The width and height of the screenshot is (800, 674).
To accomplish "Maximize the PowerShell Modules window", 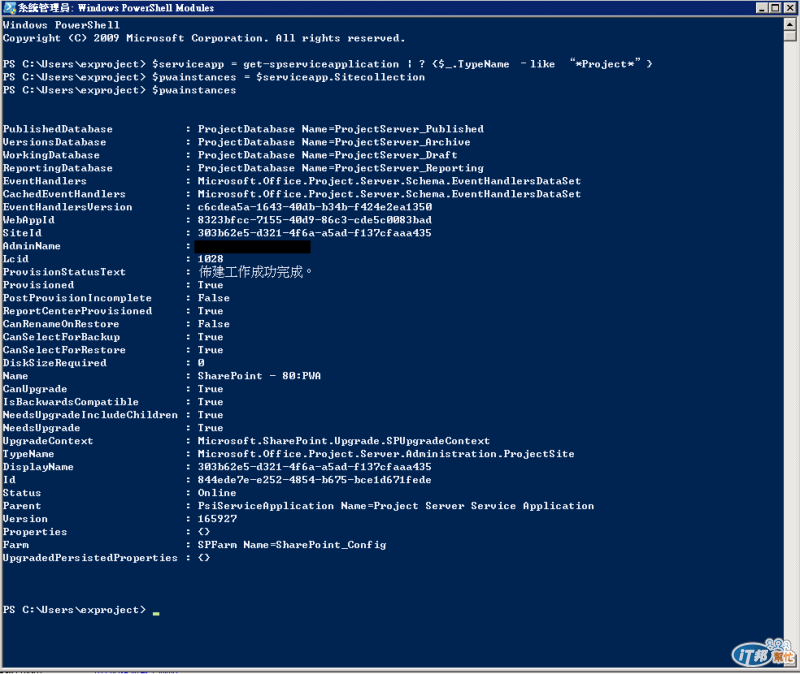I will point(775,8).
